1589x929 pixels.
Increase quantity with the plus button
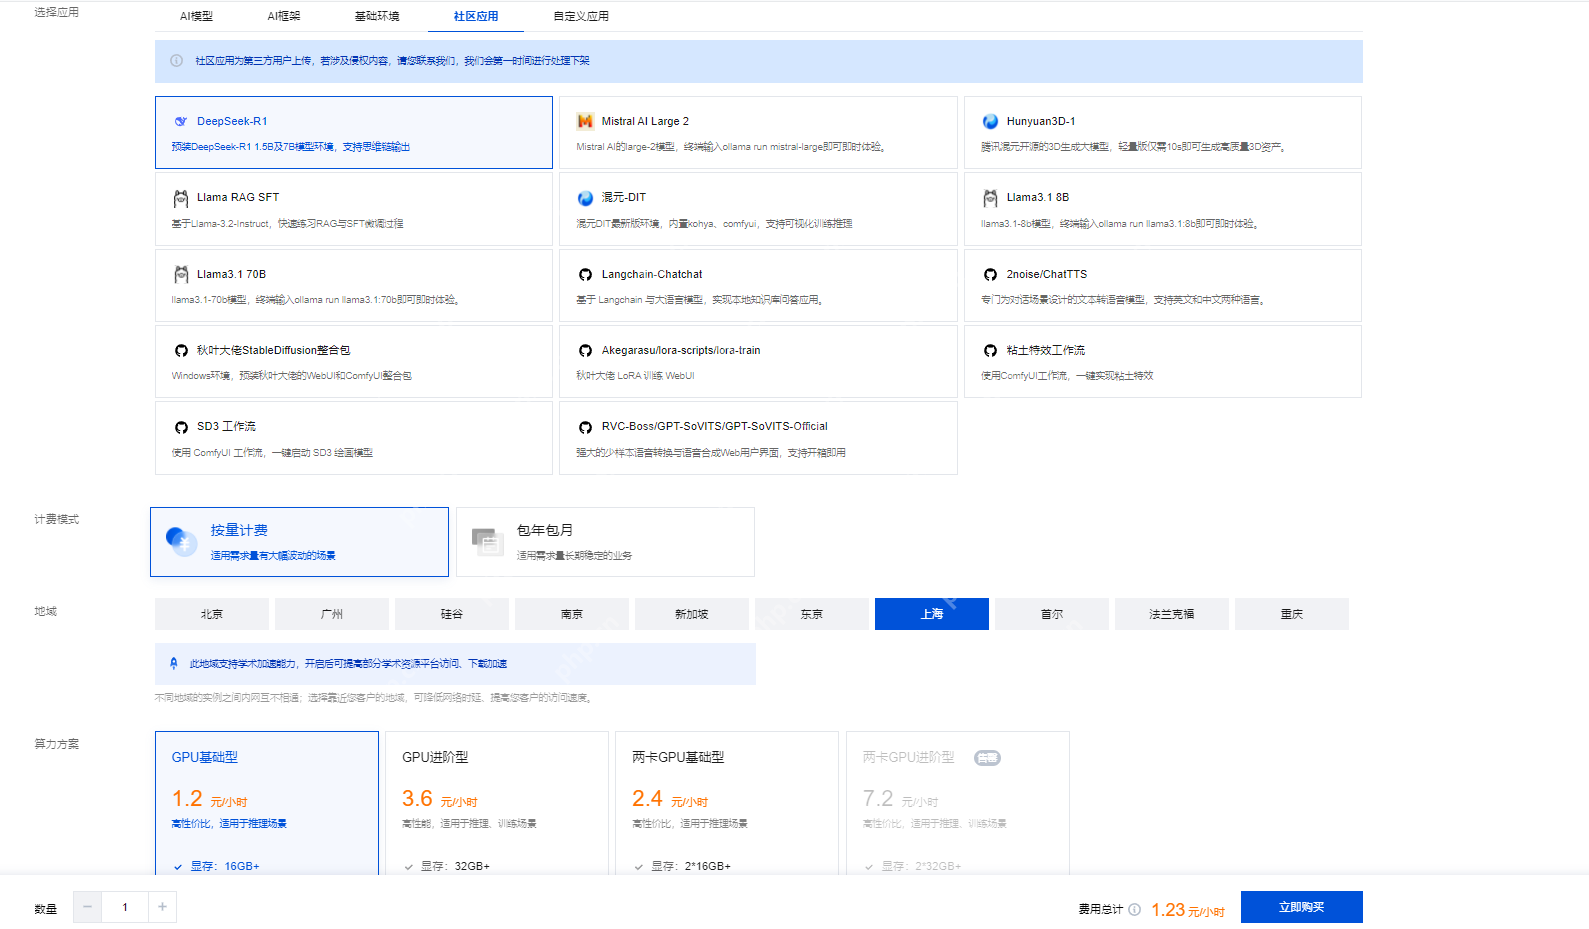click(x=162, y=907)
